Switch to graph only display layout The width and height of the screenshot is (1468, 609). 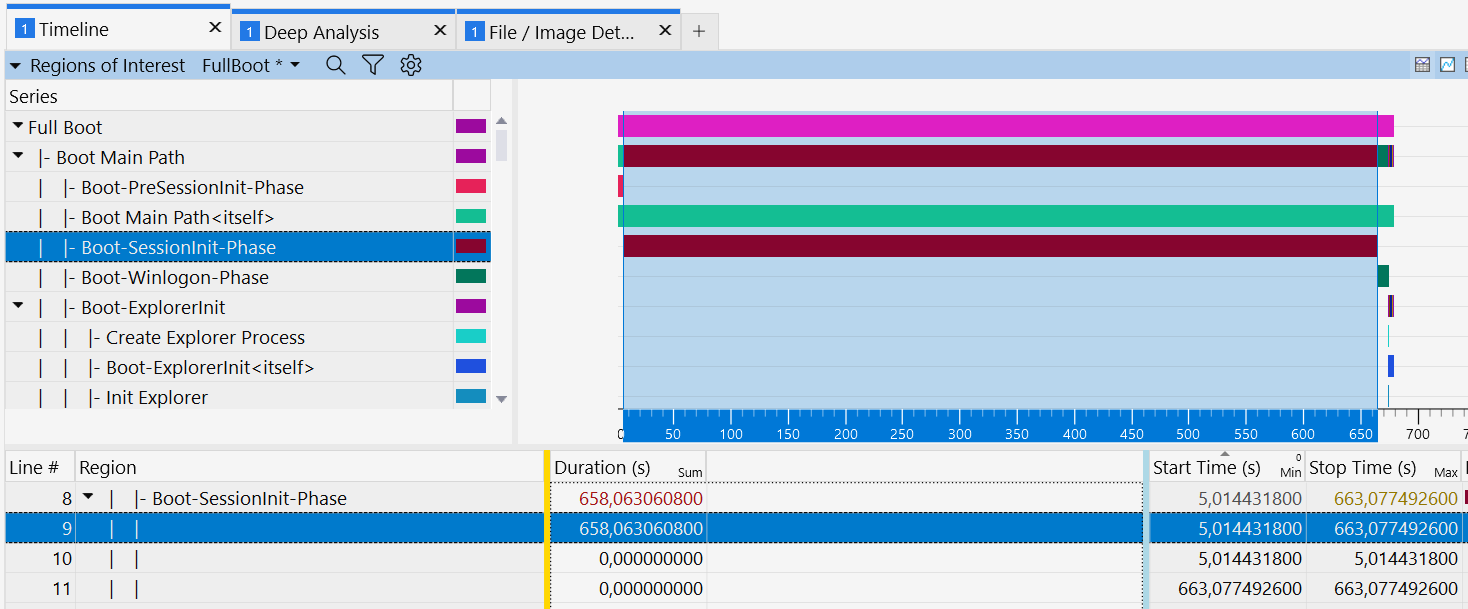coord(1447,65)
